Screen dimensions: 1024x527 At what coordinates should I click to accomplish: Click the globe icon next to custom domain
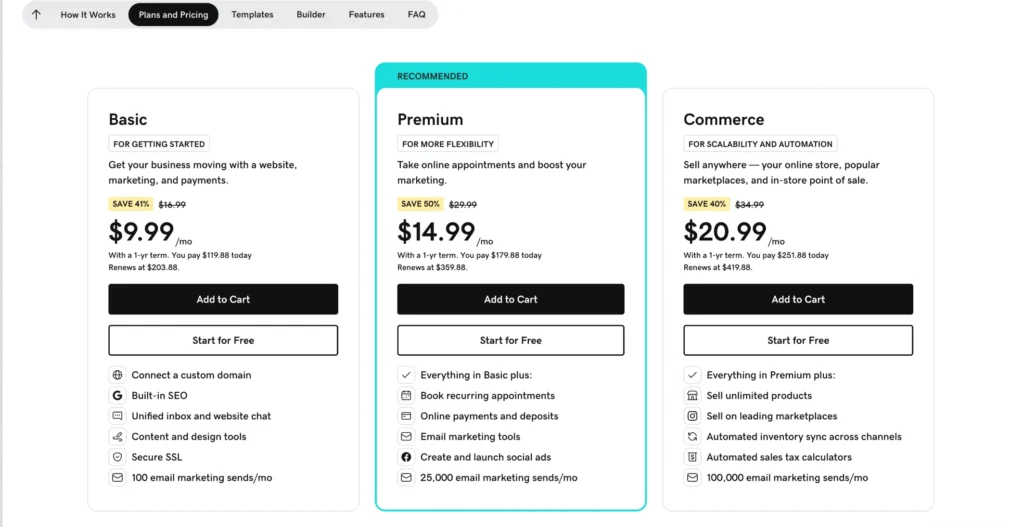click(x=118, y=375)
